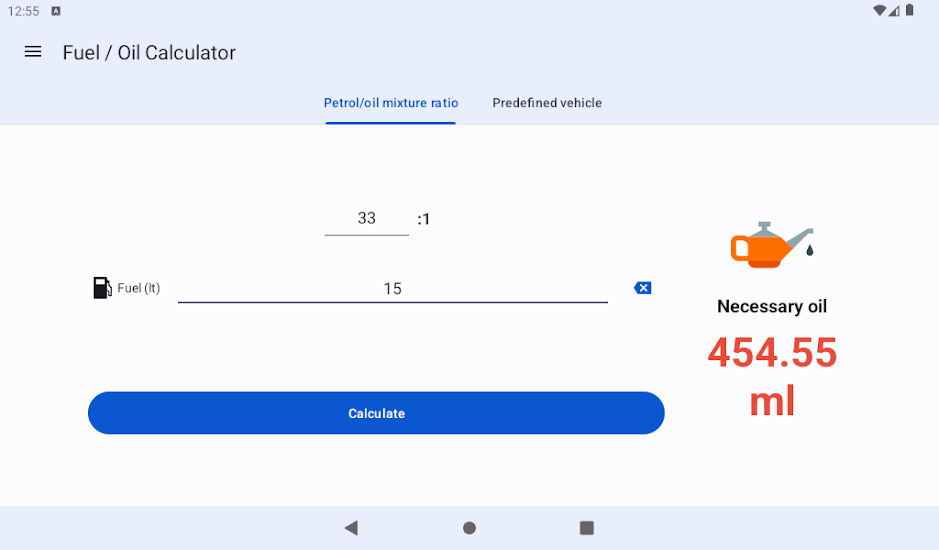Click the Calculate button
The image size is (939, 550).
tap(376, 413)
